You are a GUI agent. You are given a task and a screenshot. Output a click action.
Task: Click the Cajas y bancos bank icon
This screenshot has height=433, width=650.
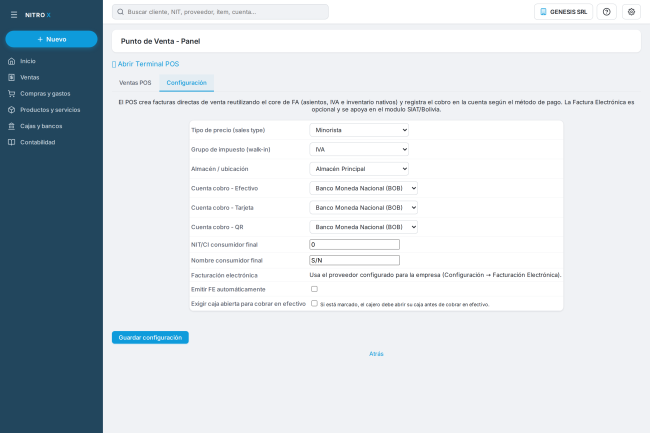12,126
